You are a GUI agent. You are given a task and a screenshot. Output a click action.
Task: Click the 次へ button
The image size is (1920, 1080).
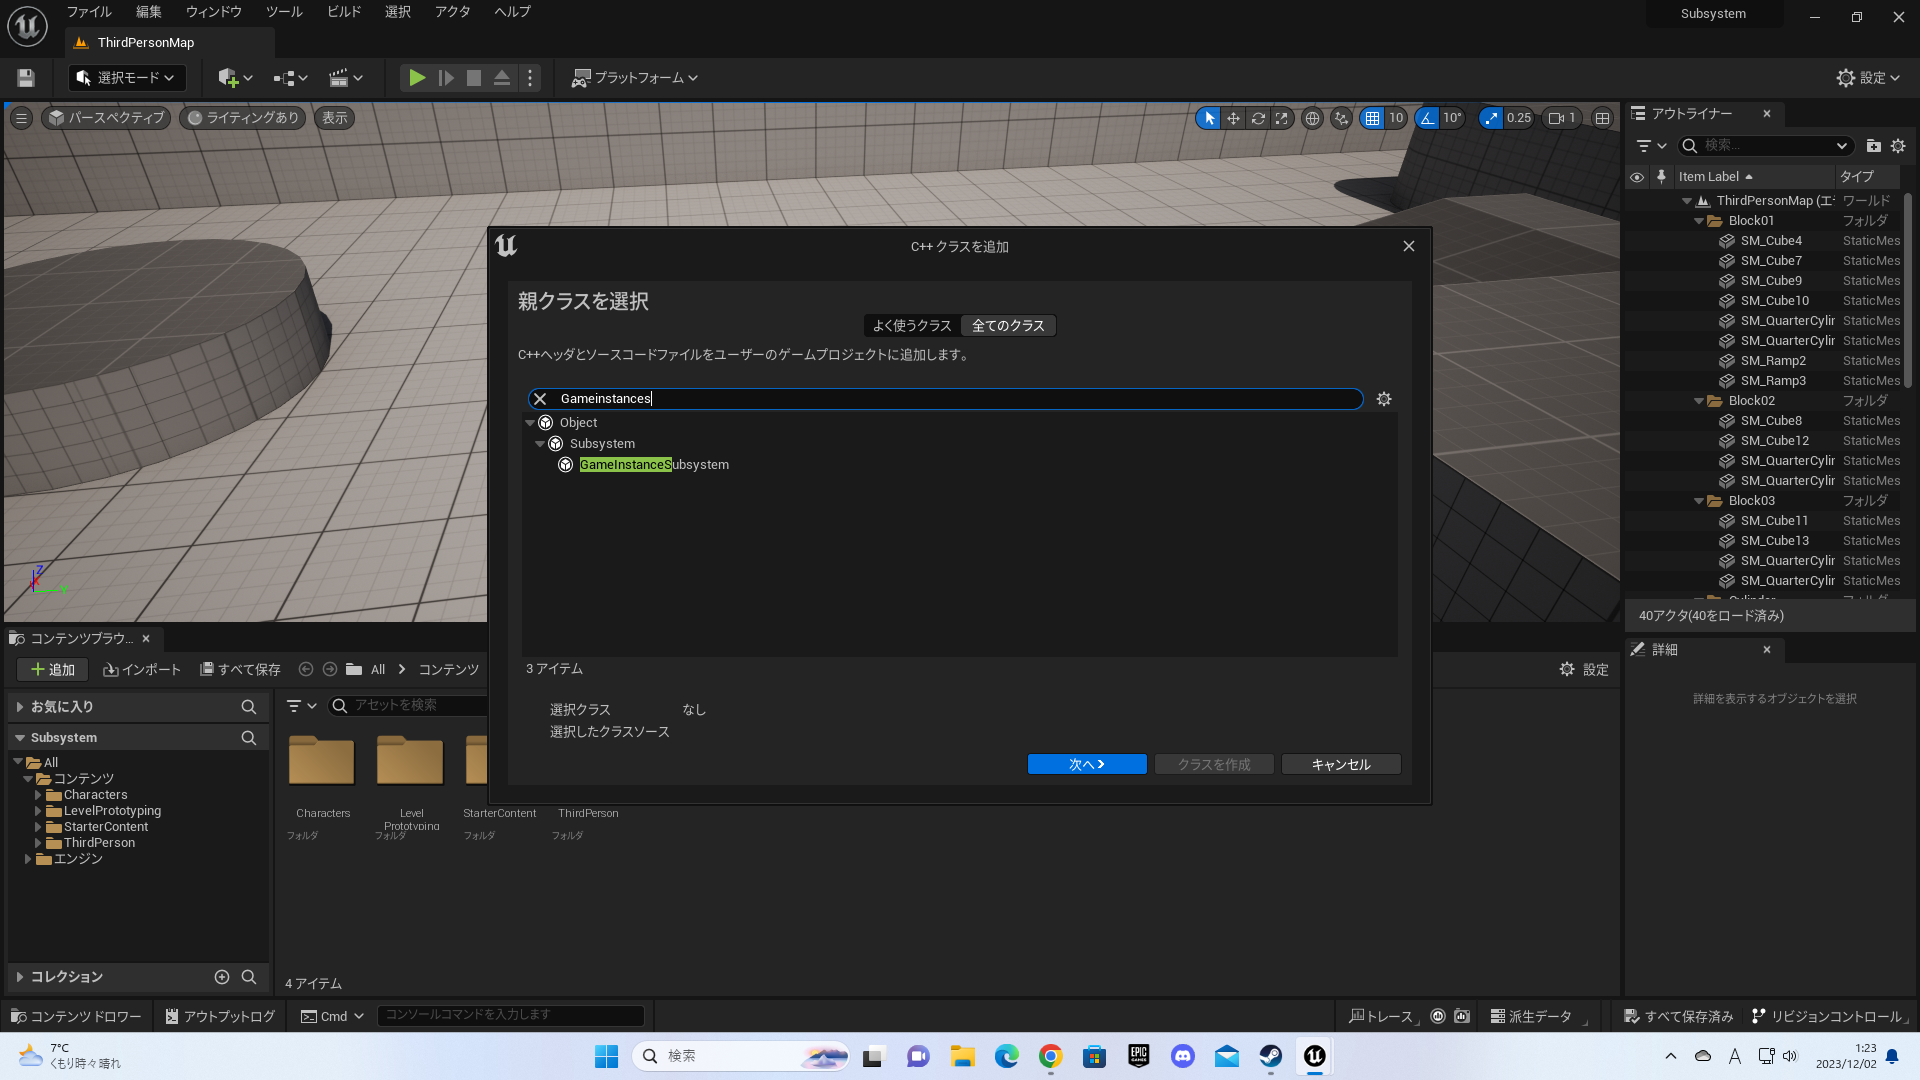coord(1086,764)
